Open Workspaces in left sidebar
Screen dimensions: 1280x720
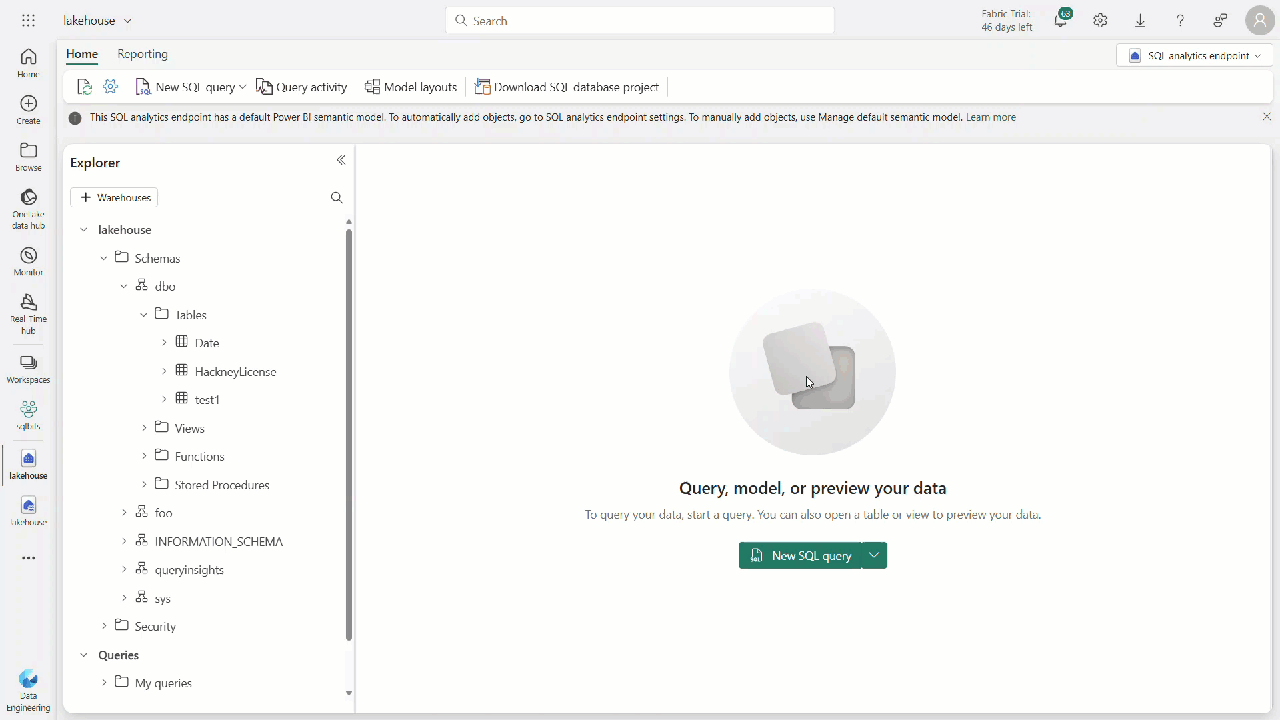click(28, 369)
